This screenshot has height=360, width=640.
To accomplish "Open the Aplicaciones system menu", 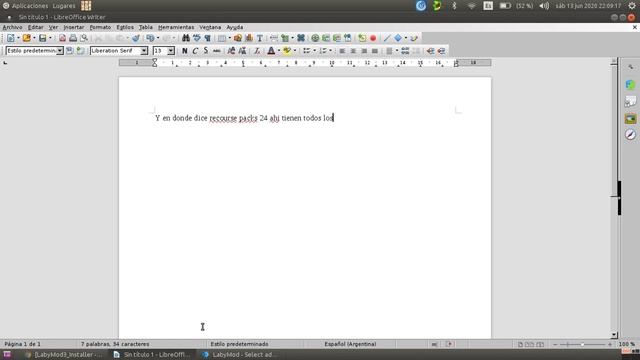I will click(x=29, y=6).
